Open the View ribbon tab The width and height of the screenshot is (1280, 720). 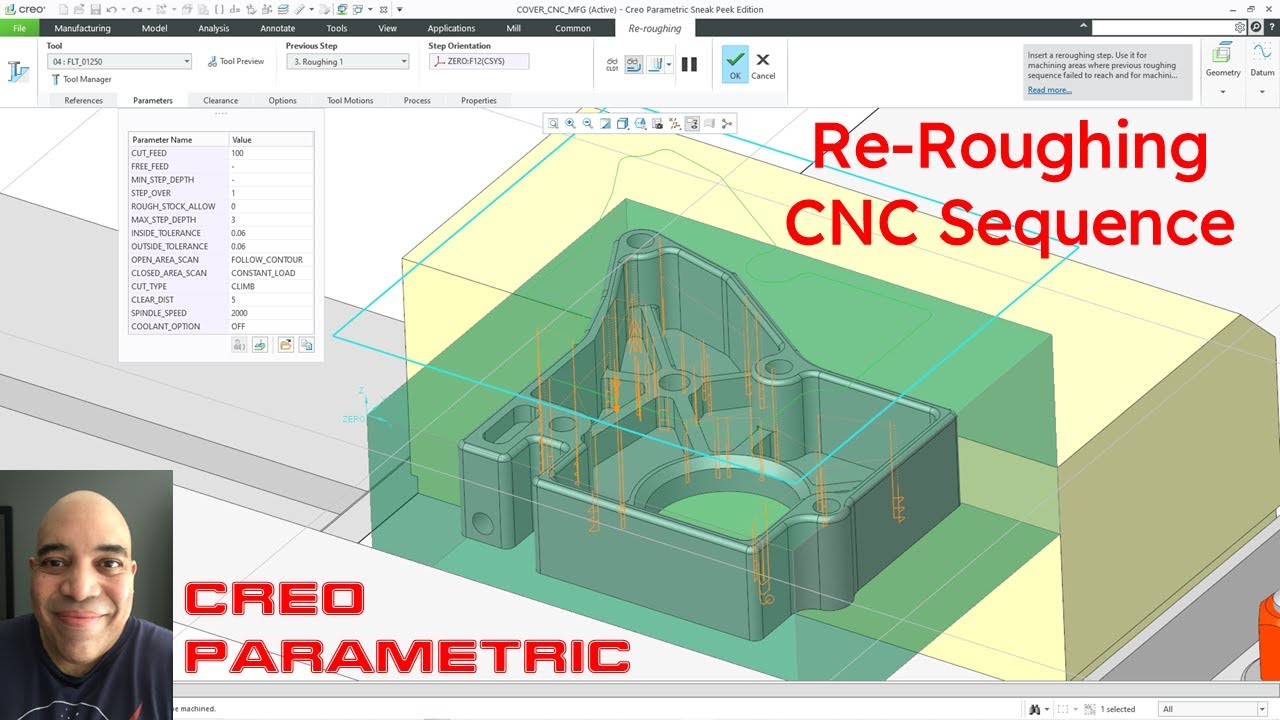click(x=387, y=28)
